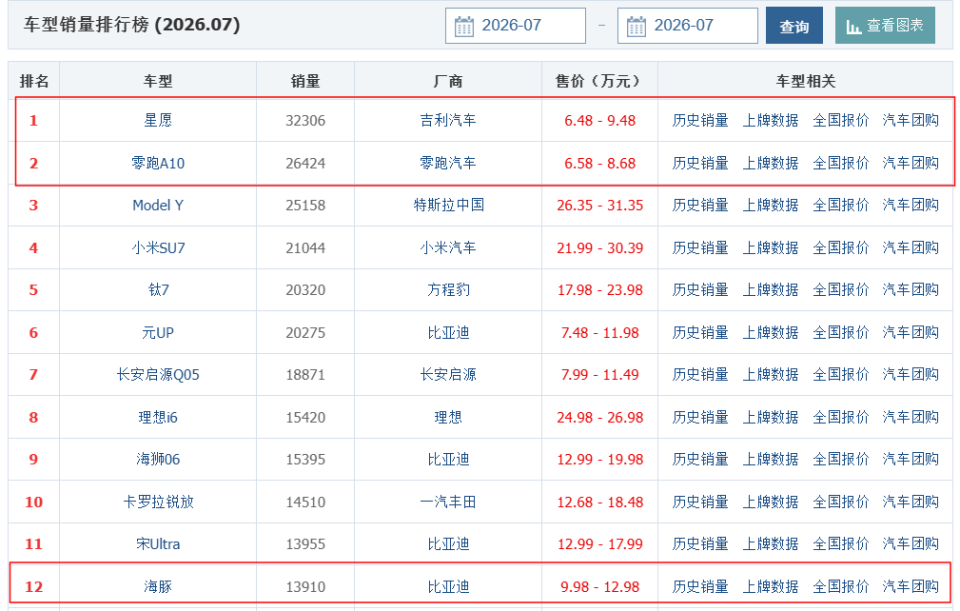Click sales figure 21044
This screenshot has width=960, height=611.
pyautogui.click(x=306, y=249)
